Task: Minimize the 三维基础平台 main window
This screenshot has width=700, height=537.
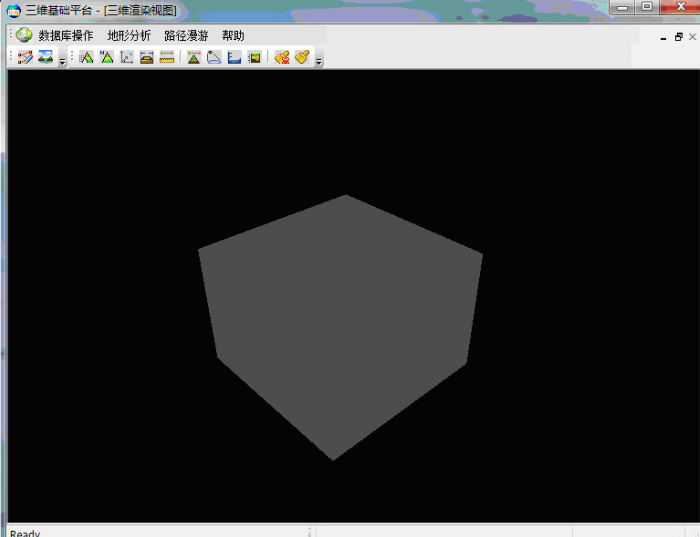Action: click(622, 7)
